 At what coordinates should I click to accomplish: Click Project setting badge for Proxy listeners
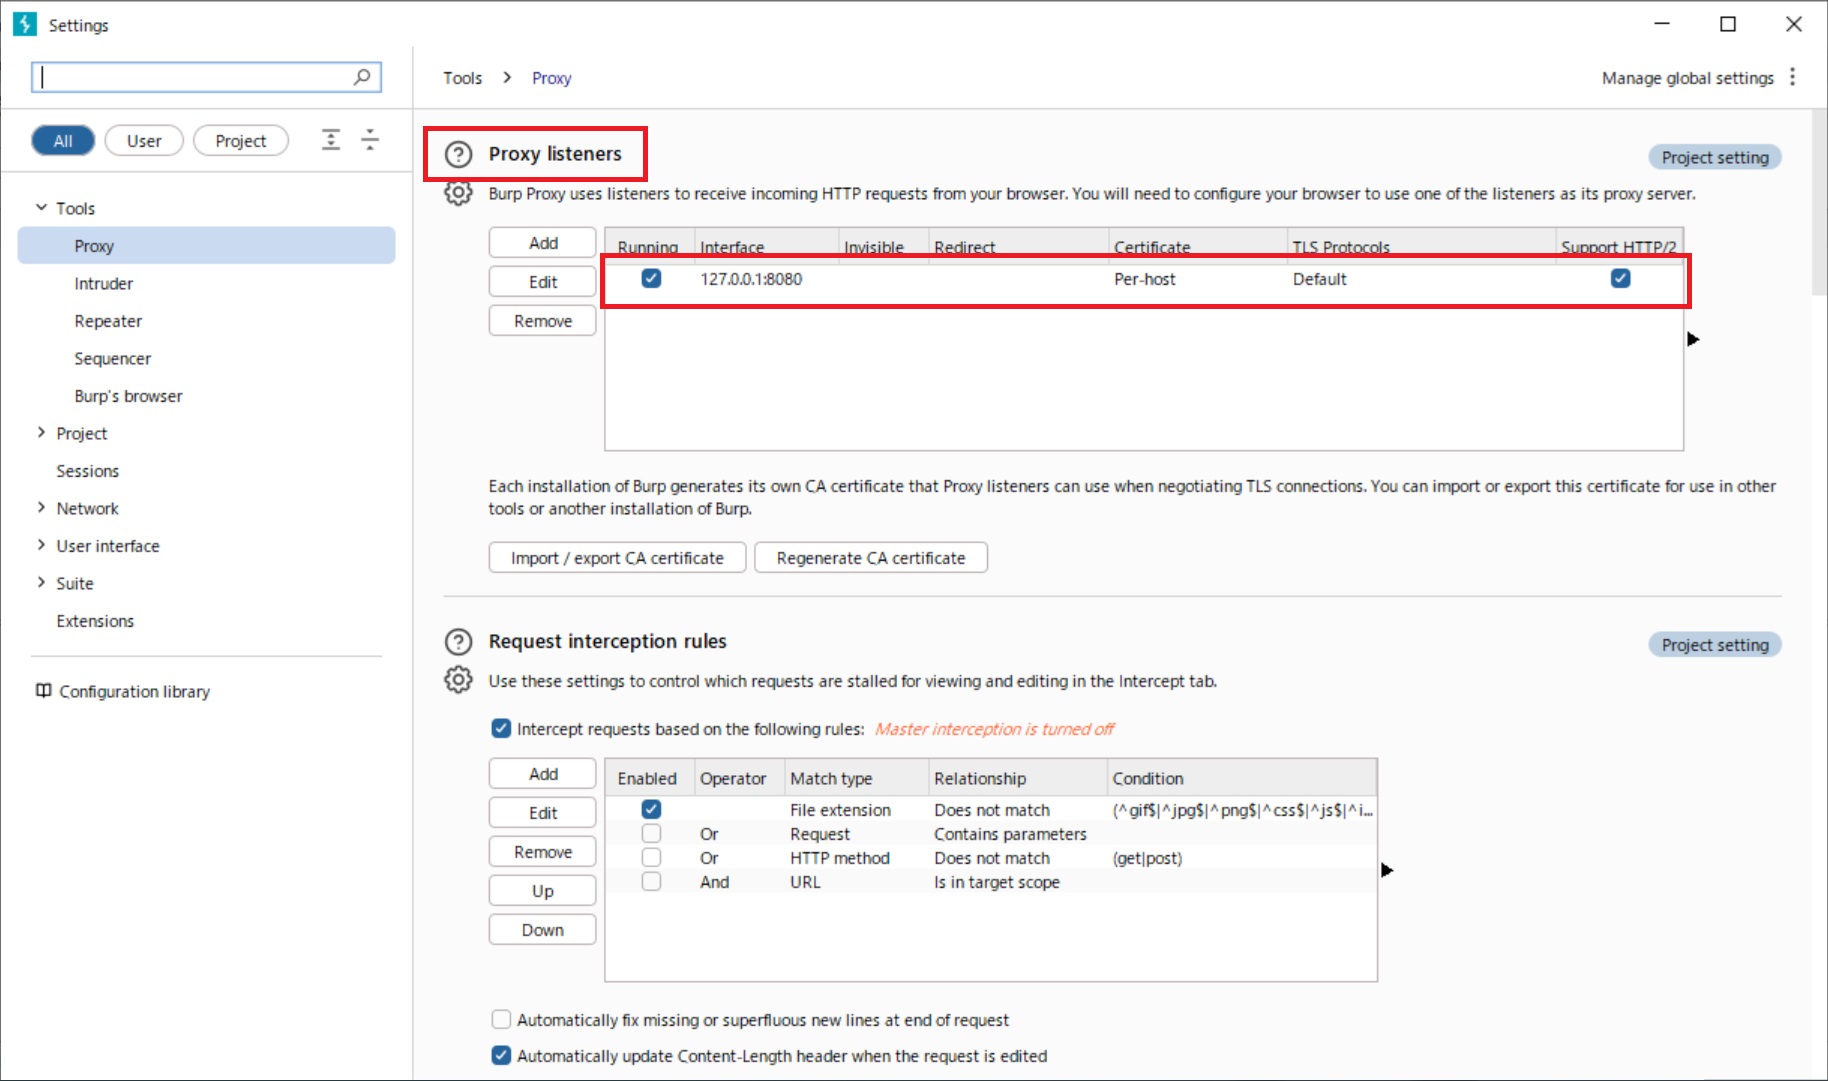pos(1715,157)
